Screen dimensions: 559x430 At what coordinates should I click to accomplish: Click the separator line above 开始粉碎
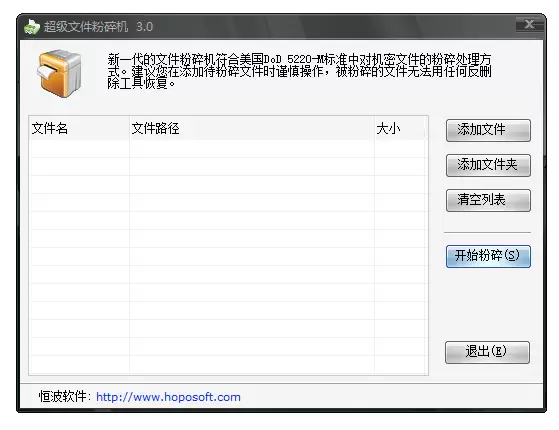coord(487,232)
